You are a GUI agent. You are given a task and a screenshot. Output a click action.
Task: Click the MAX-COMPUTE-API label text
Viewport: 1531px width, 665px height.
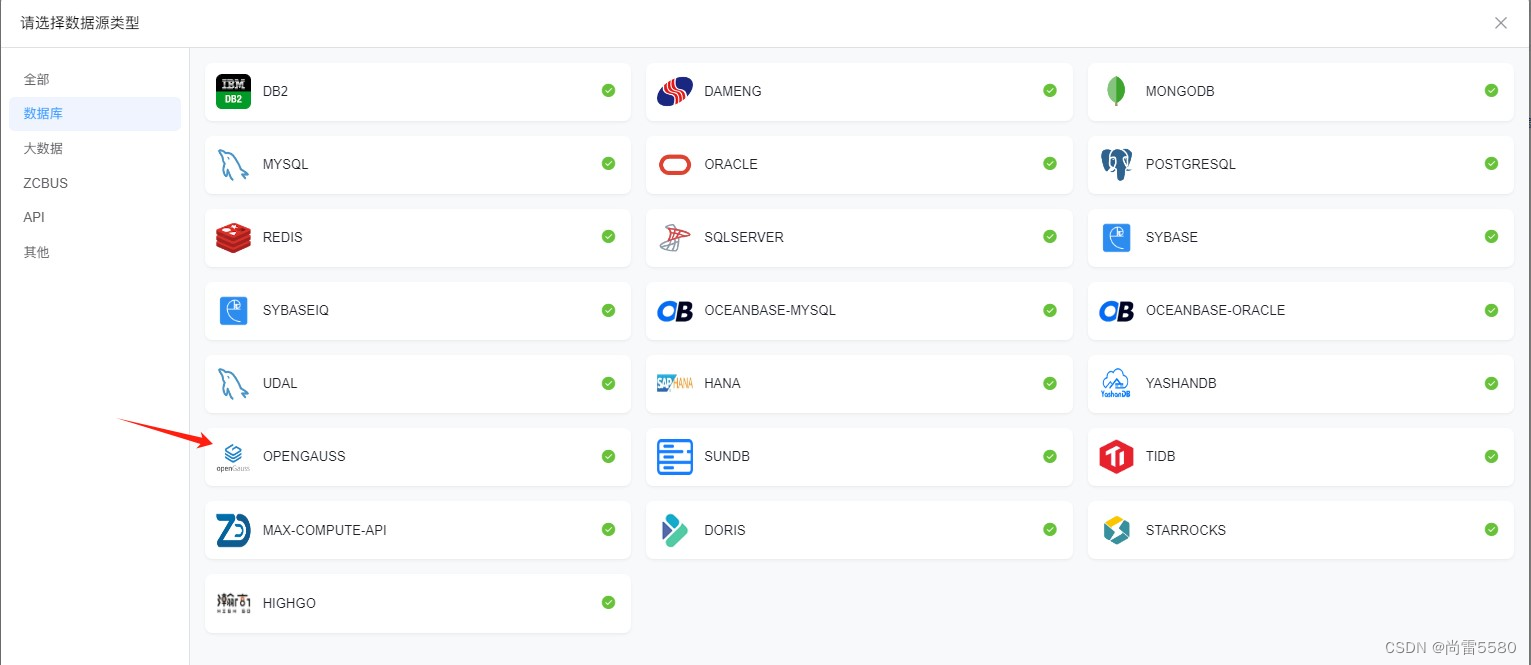click(x=324, y=530)
